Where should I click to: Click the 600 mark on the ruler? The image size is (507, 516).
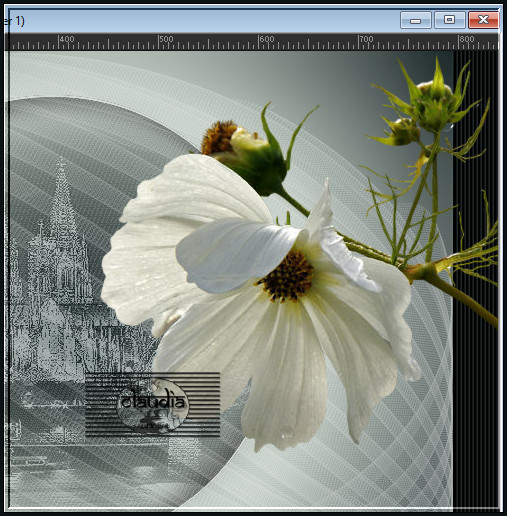[x=267, y=39]
